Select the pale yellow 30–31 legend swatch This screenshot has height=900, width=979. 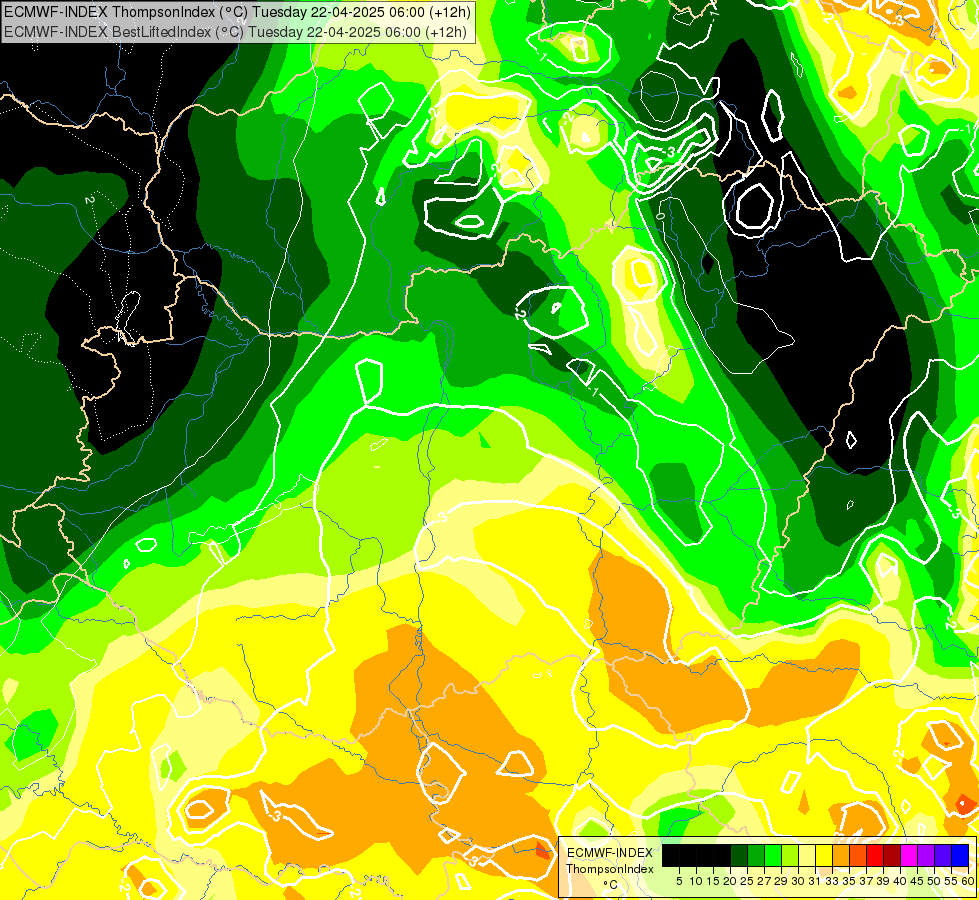(807, 856)
